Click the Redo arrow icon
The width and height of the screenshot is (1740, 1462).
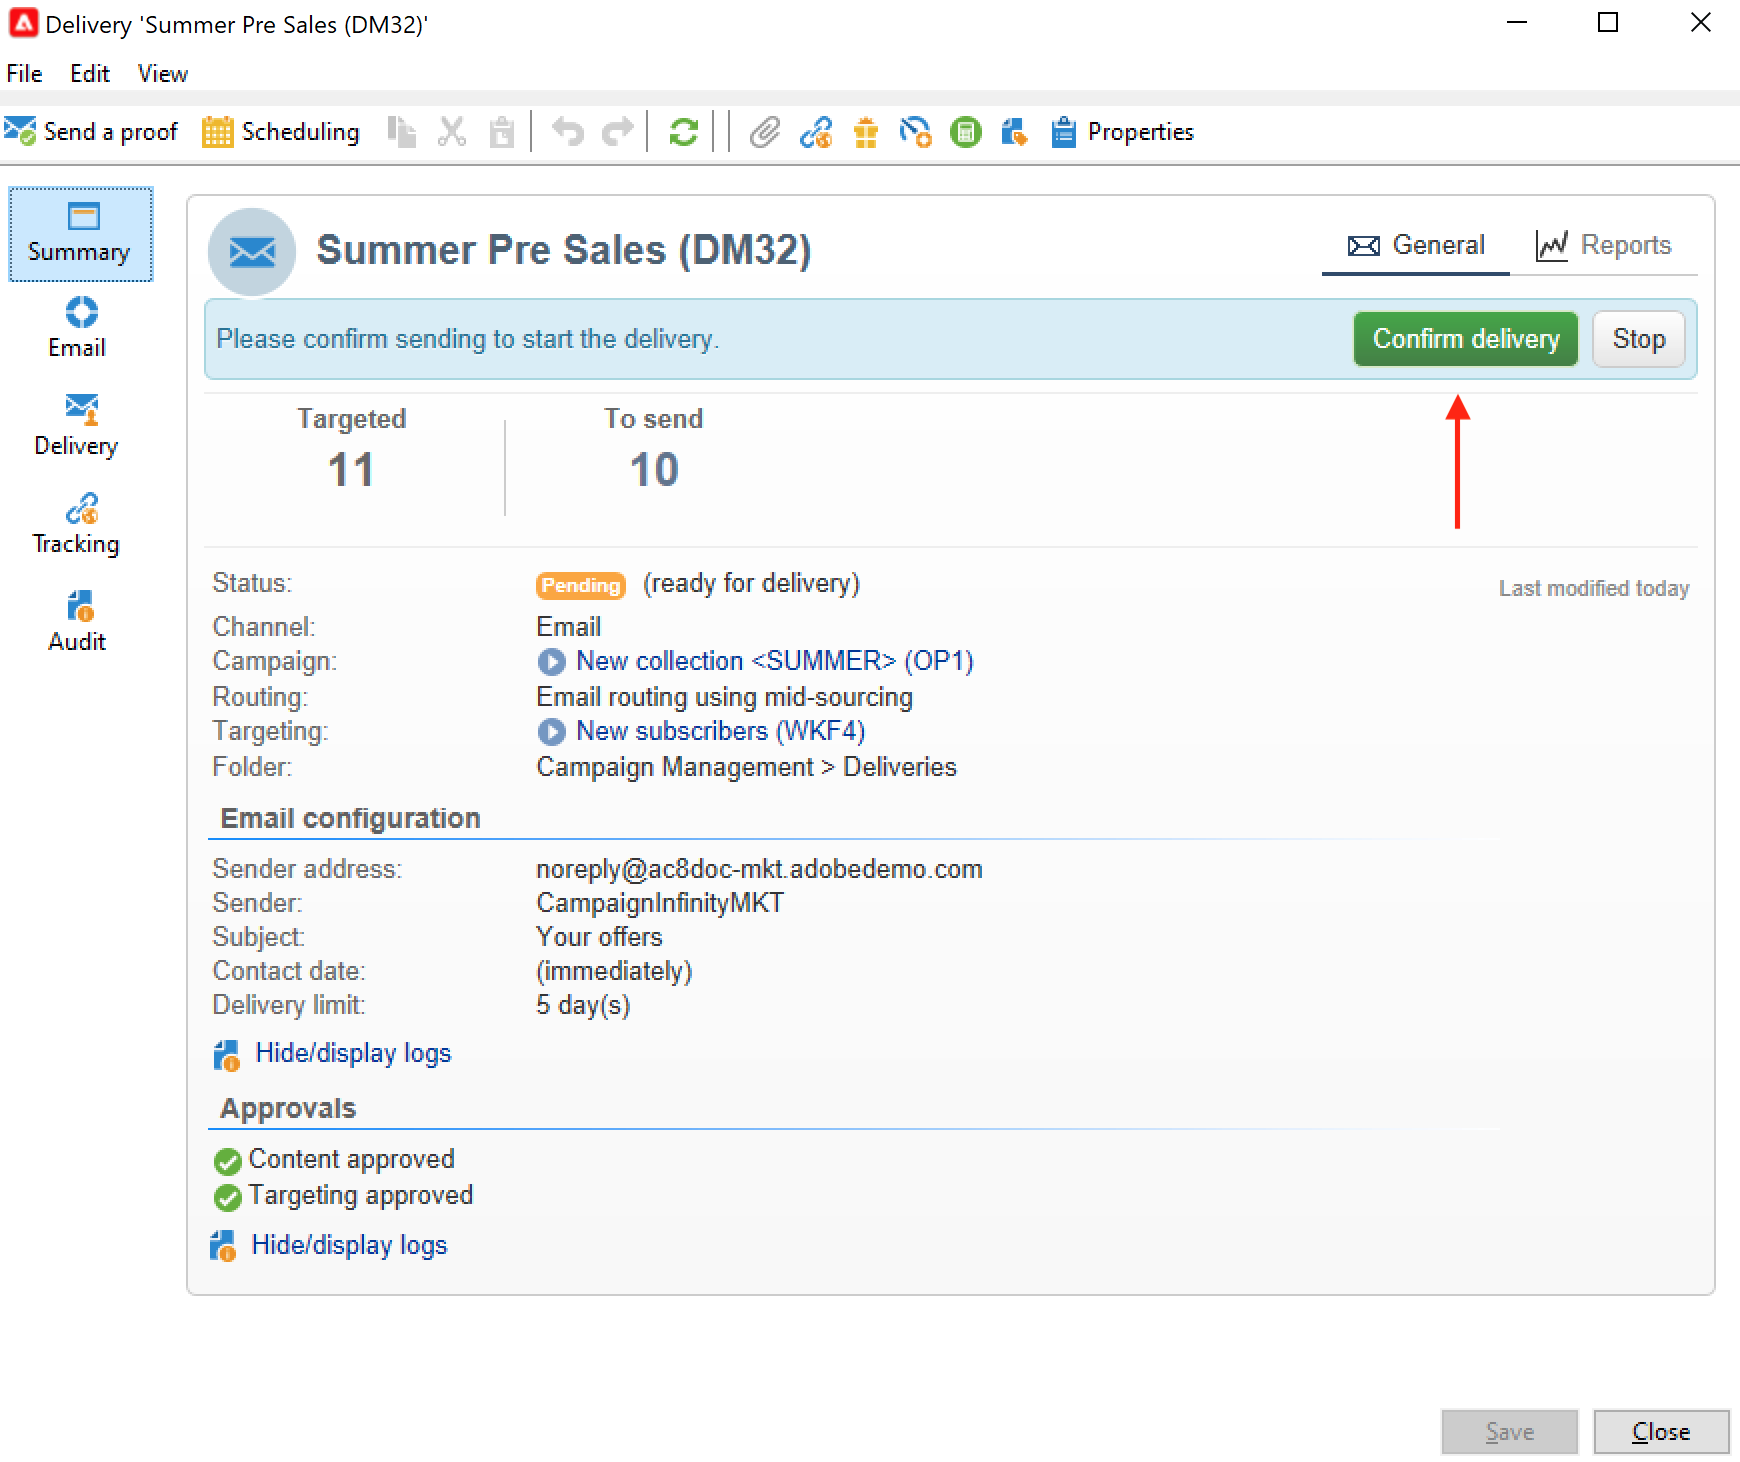pyautogui.click(x=618, y=132)
